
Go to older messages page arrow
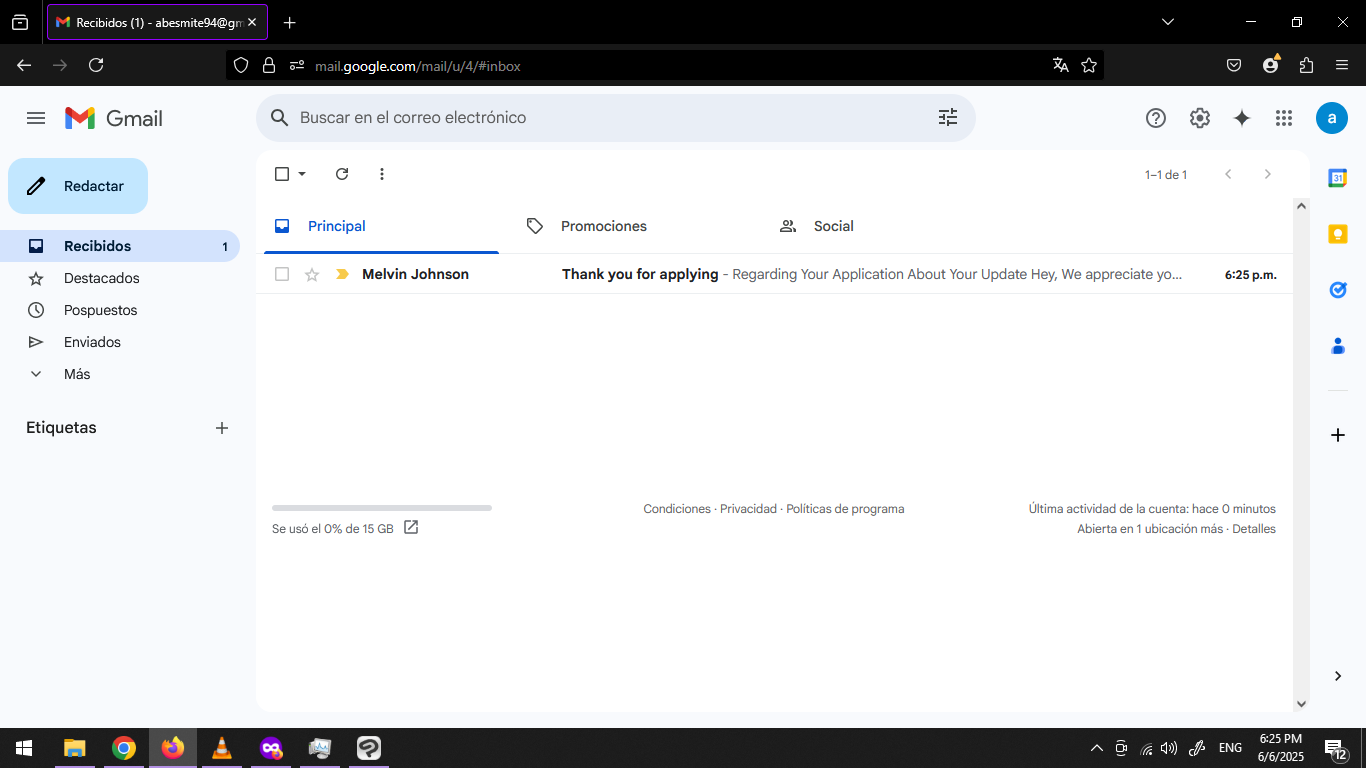pyautogui.click(x=1268, y=174)
